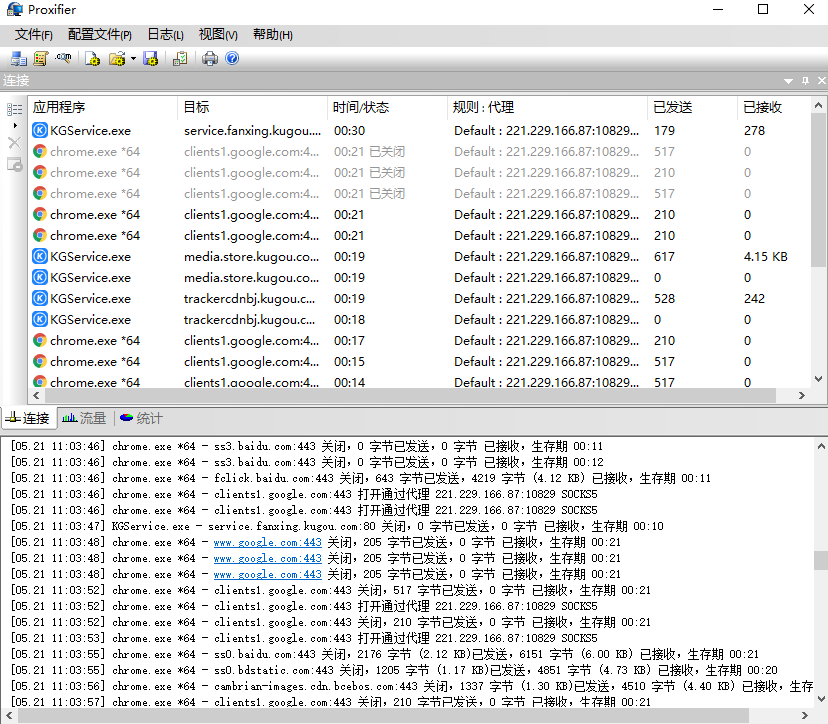
Task: Click the list view icon beside connections
Action: coord(15,109)
